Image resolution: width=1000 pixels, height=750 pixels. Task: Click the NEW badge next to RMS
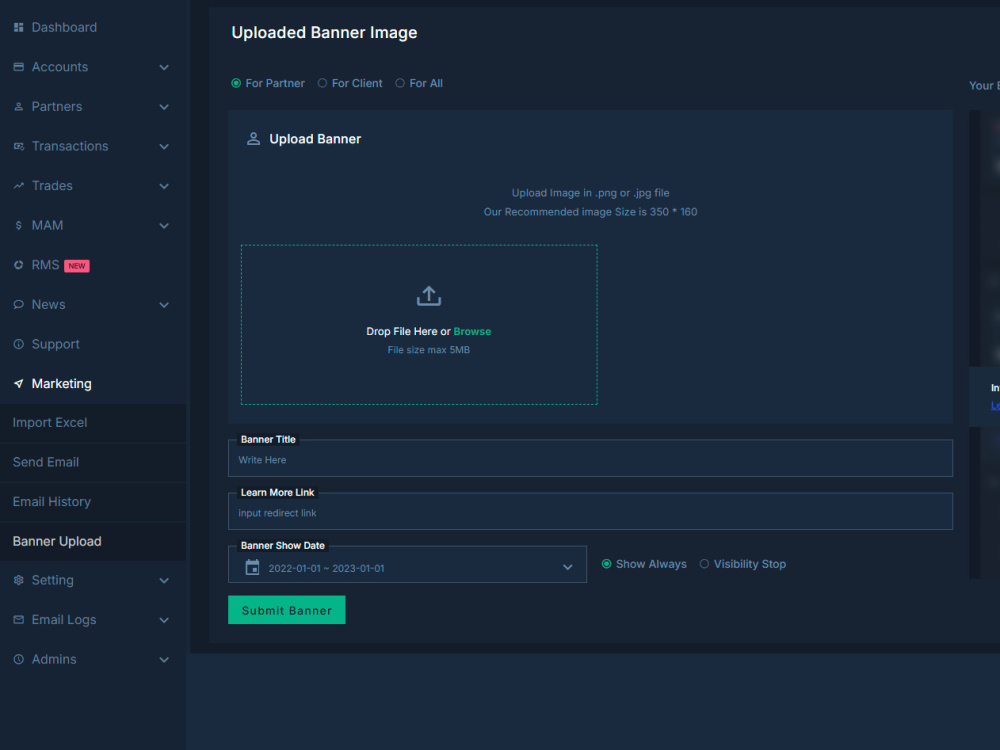point(77,266)
